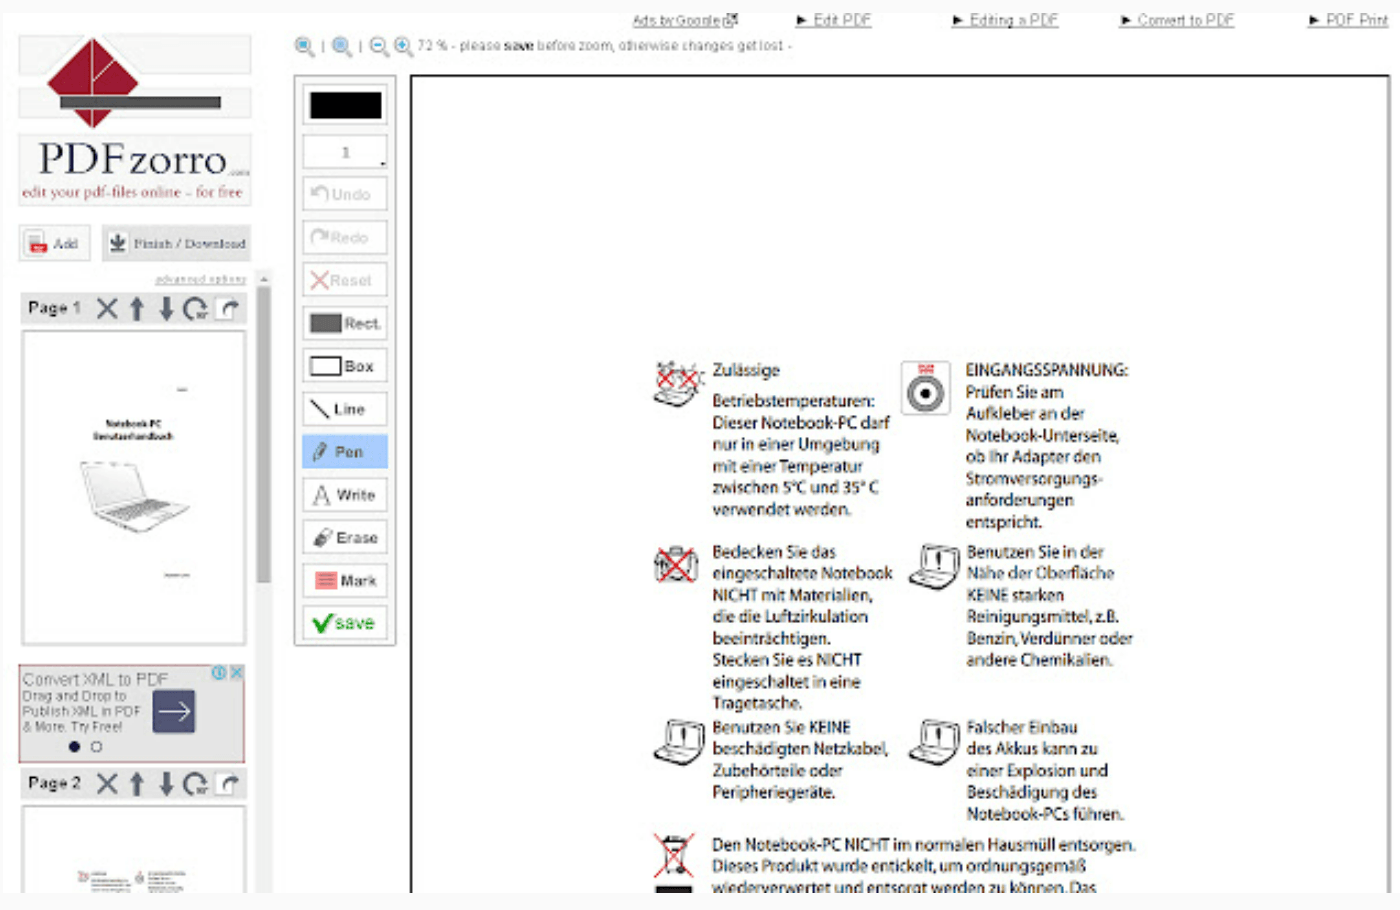Open the black color swatch picker
Image resolution: width=1400 pixels, height=910 pixels.
(345, 105)
